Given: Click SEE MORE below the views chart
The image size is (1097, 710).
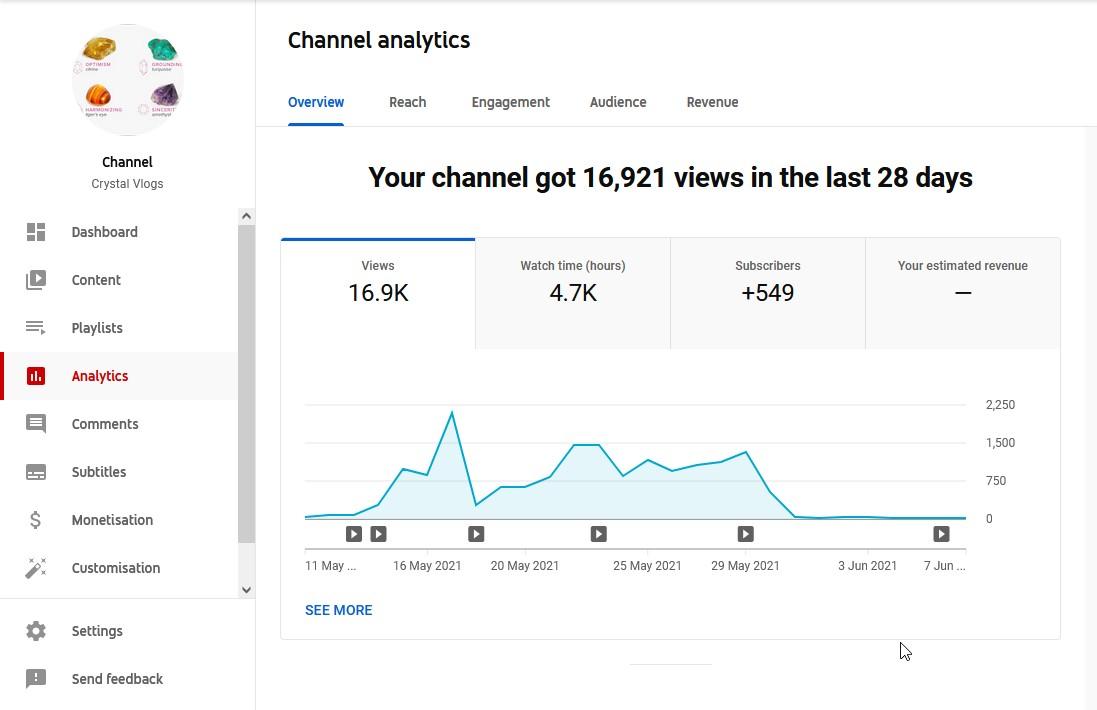Looking at the screenshot, I should 338,610.
